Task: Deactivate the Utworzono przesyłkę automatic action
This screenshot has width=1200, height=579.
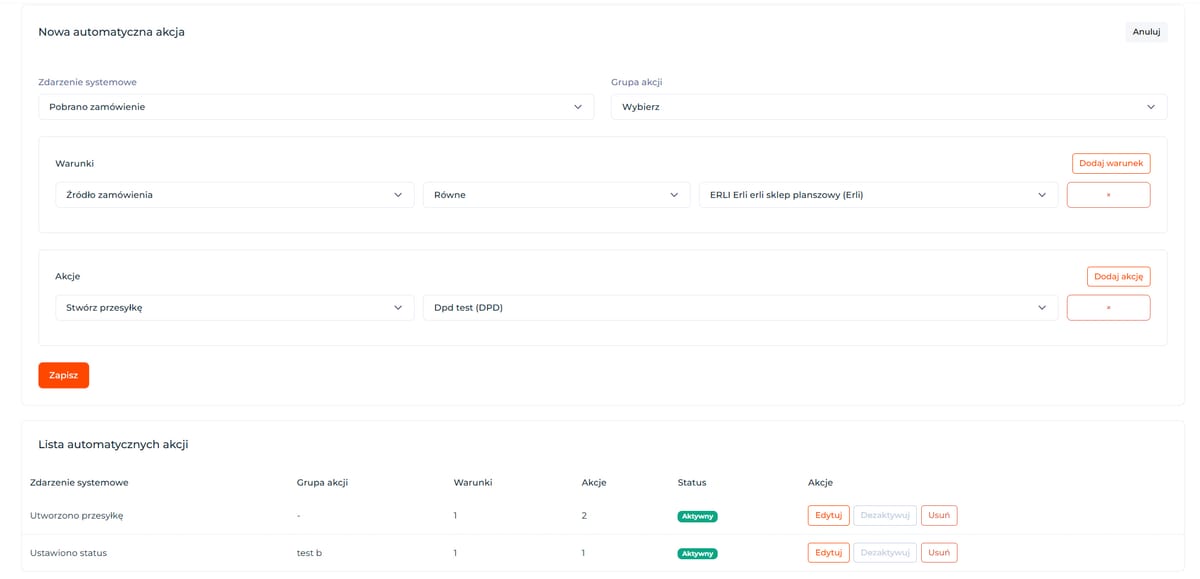Action: point(885,516)
